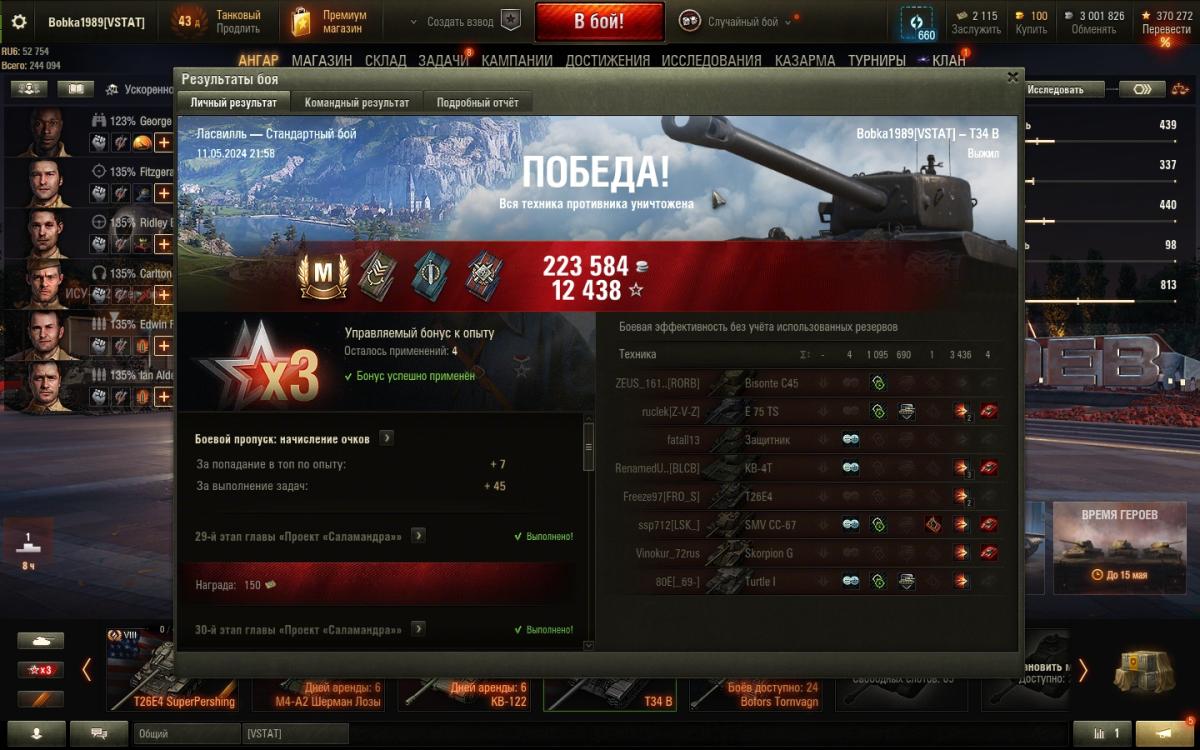The width and height of the screenshot is (1200, 750).
Task: Switch to Командный результат tab
Action: pyautogui.click(x=357, y=102)
